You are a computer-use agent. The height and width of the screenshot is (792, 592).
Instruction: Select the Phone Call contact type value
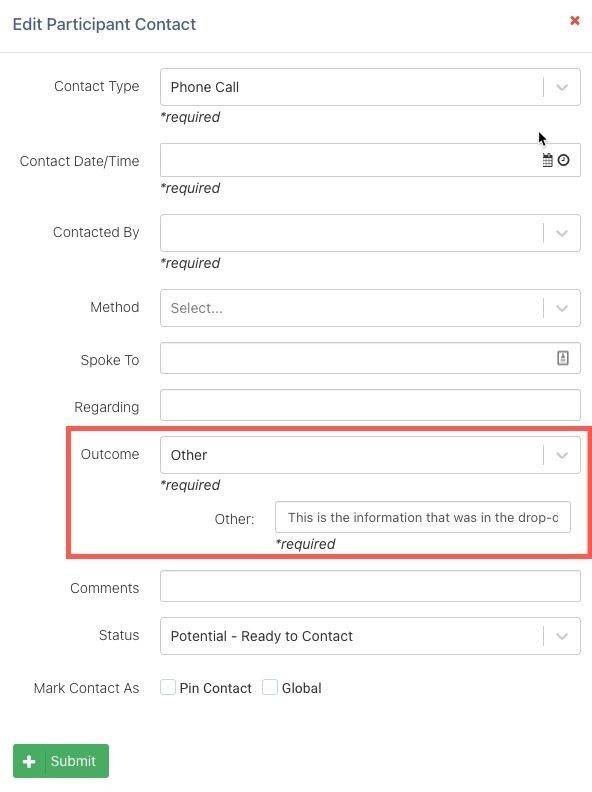(205, 87)
